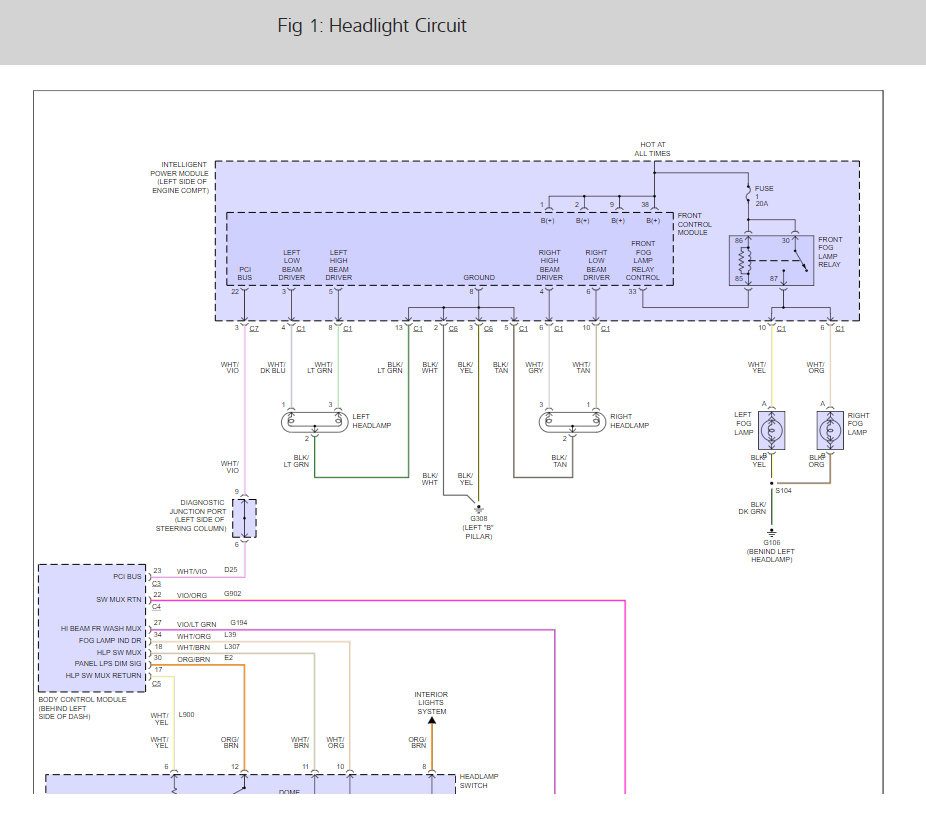Select the 'INTELLIGENT POWER MODULE' label
This screenshot has width=926, height=825.
pos(180,177)
